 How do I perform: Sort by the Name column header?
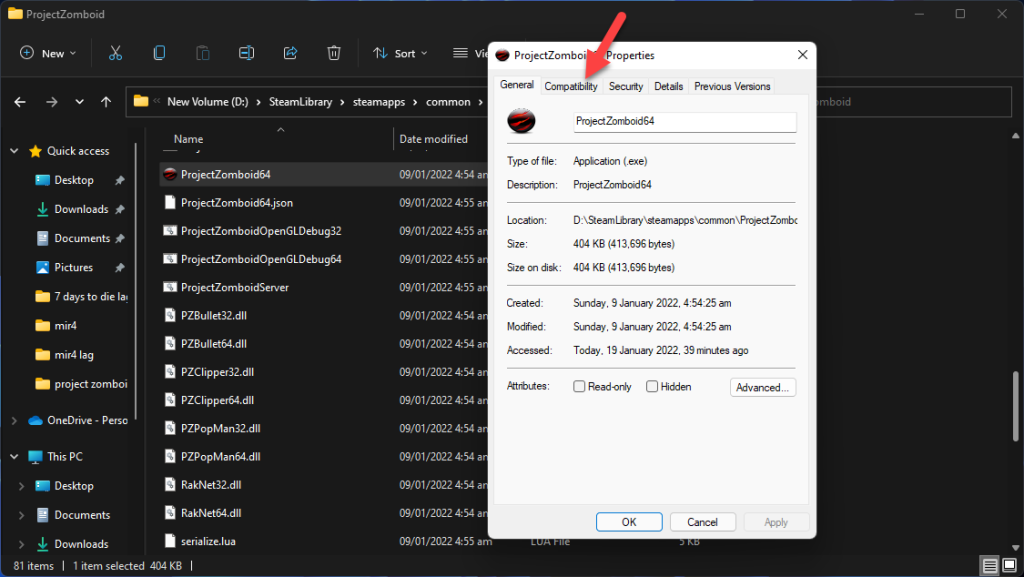click(x=188, y=139)
